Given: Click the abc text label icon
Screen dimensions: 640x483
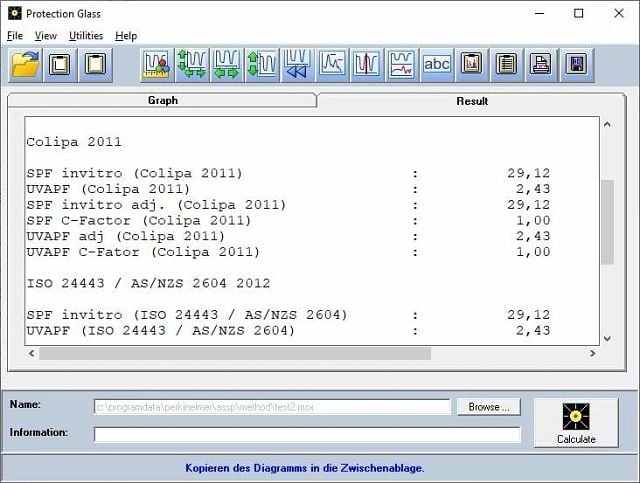Looking at the screenshot, I should (x=437, y=65).
